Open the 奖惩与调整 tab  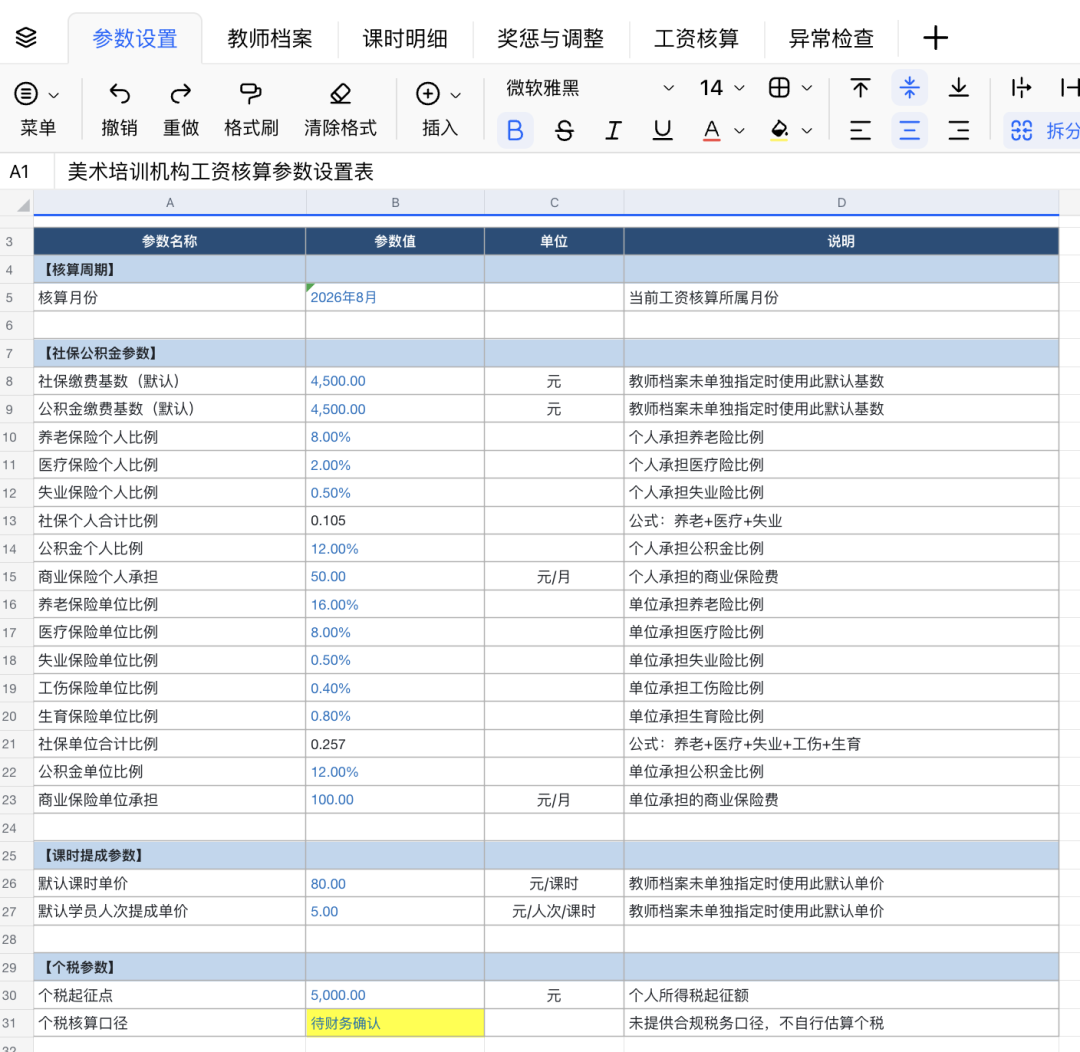(550, 38)
